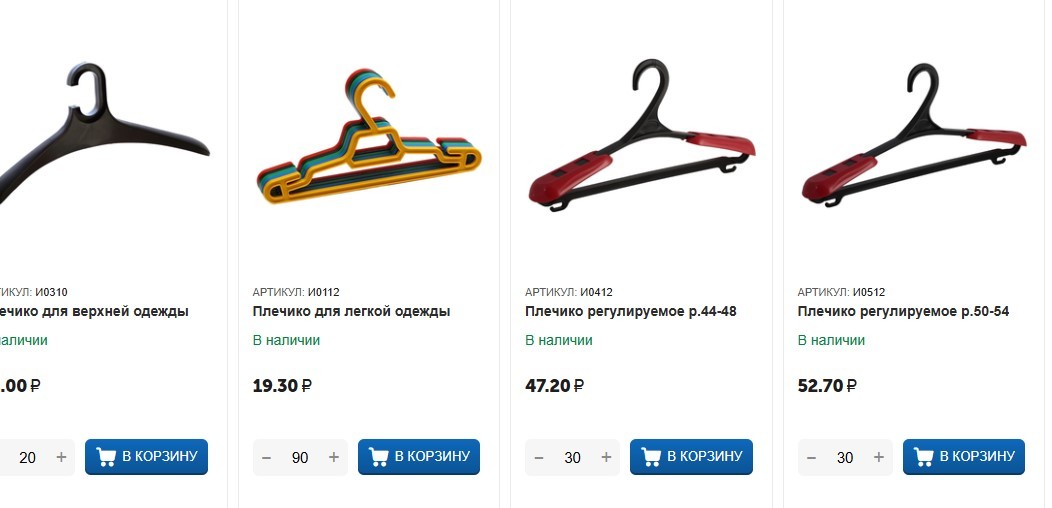The height and width of the screenshot is (508, 1052).
Task: Select quantity field showing 90
Action: 300,458
